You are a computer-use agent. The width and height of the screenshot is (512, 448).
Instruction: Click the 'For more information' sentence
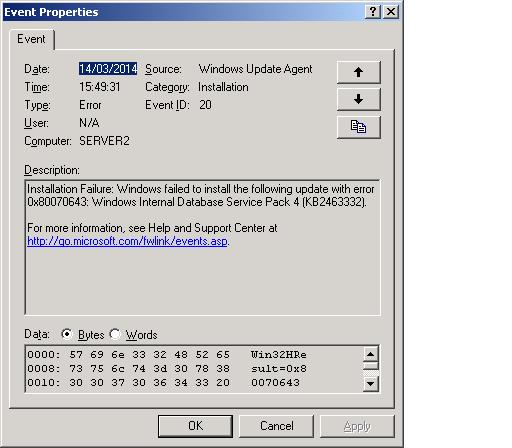[x=152, y=228]
